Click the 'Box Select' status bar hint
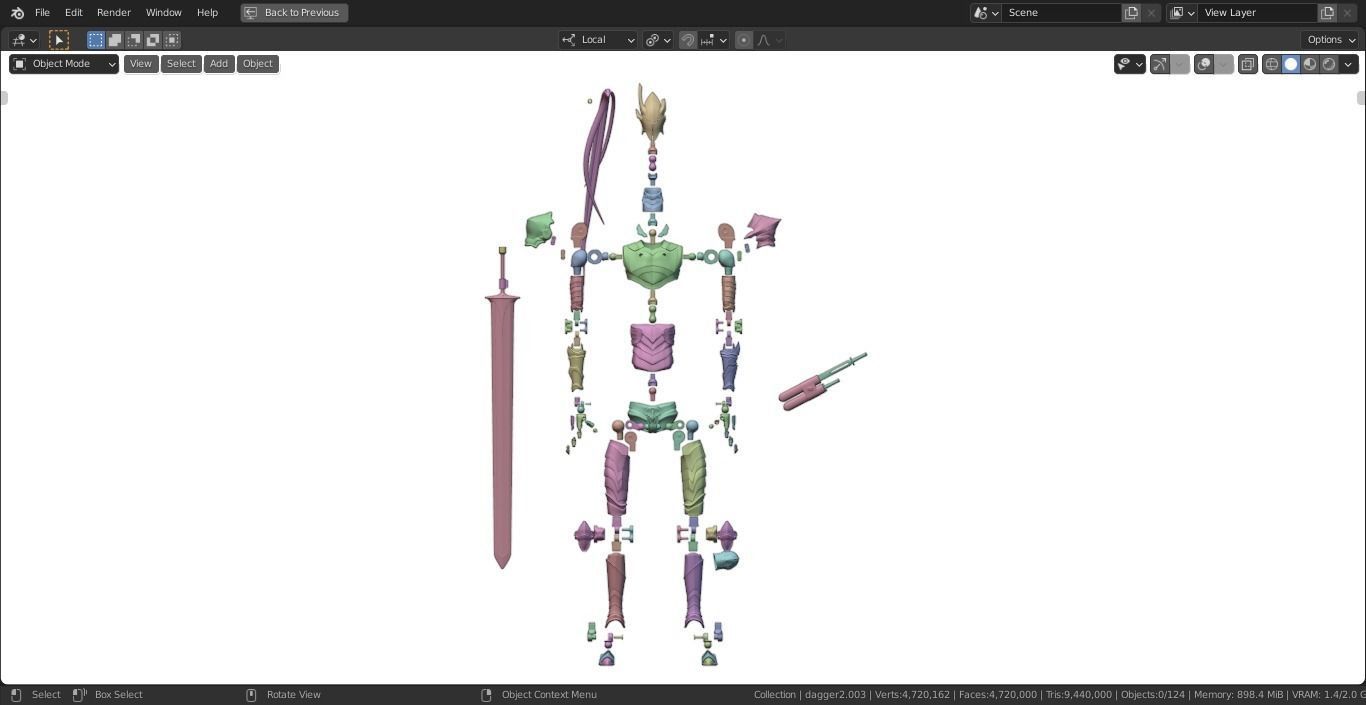Viewport: 1366px width, 705px height. click(x=118, y=695)
